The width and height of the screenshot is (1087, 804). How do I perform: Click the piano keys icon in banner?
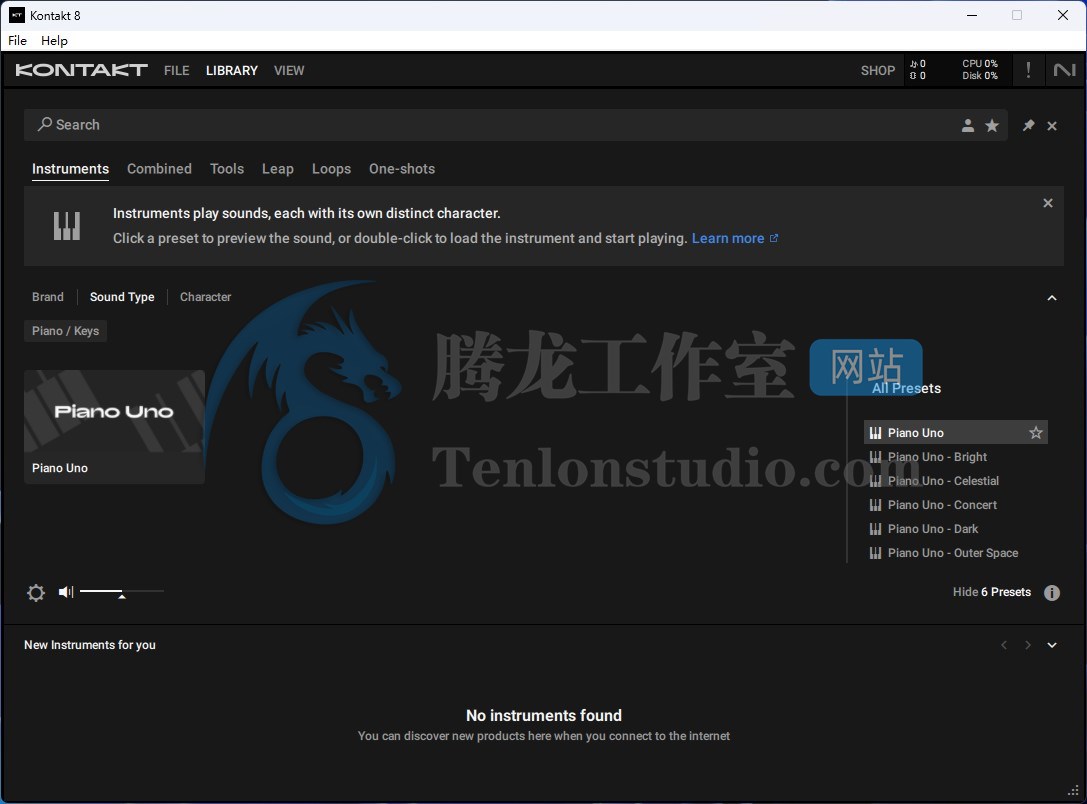[x=67, y=226]
